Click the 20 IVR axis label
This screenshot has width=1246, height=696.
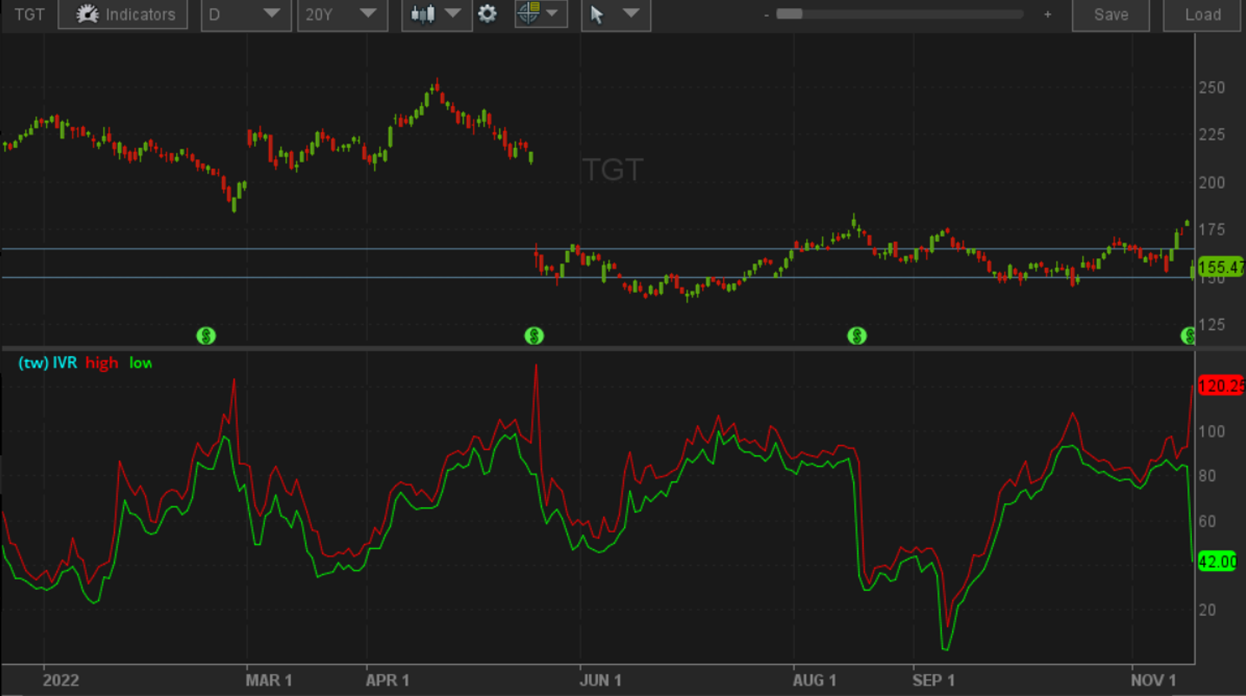(x=1208, y=610)
